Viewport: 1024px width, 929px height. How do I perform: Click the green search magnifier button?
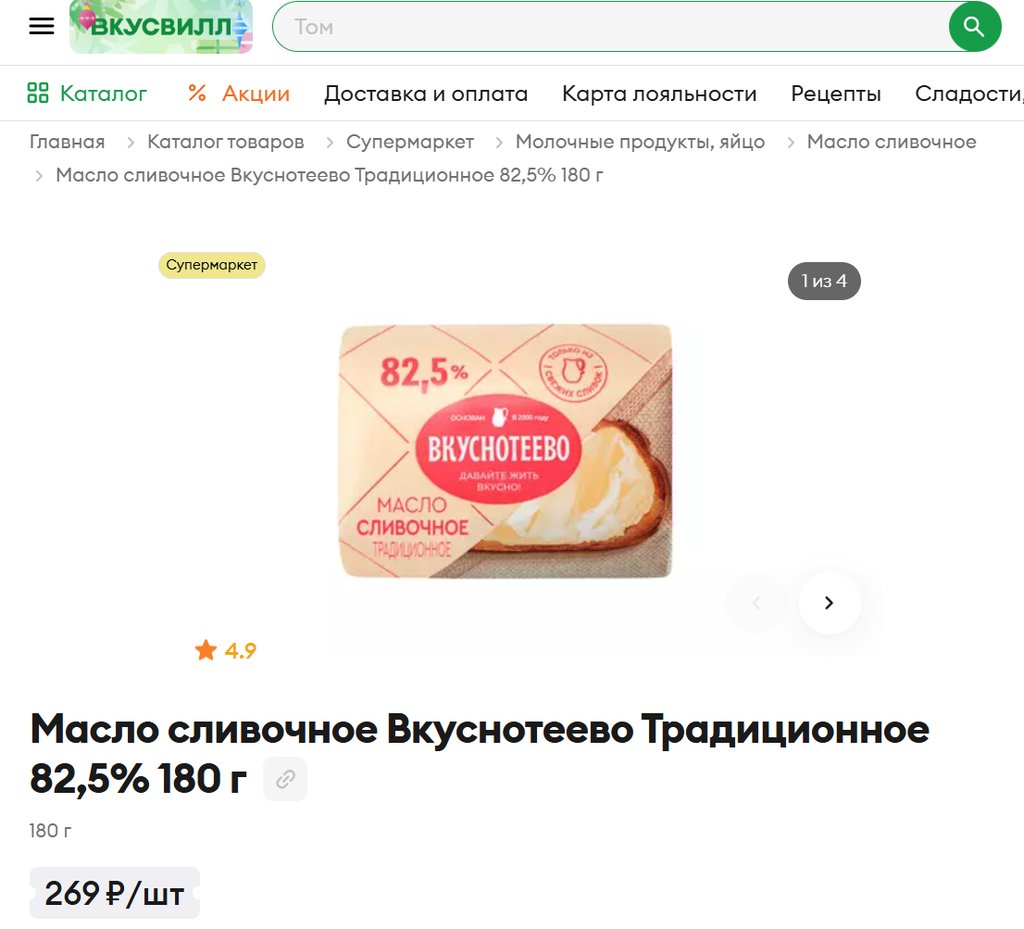coord(974,27)
